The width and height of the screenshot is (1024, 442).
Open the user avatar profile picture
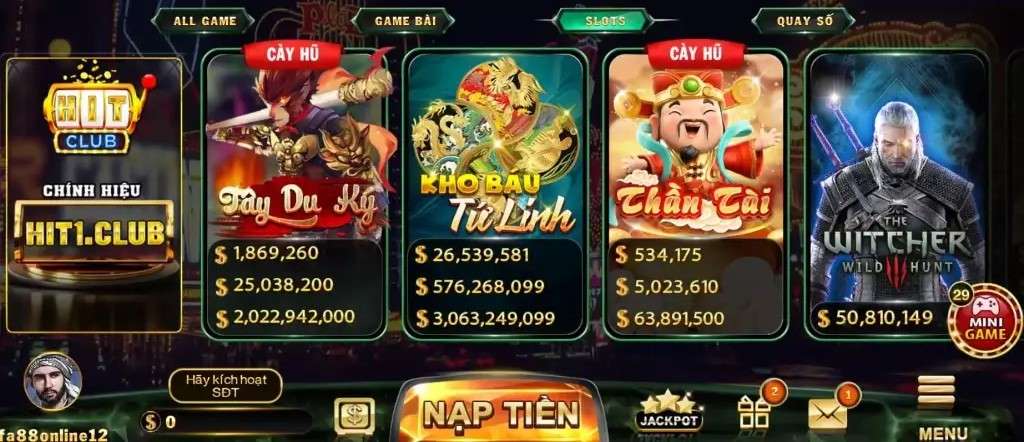[x=53, y=381]
